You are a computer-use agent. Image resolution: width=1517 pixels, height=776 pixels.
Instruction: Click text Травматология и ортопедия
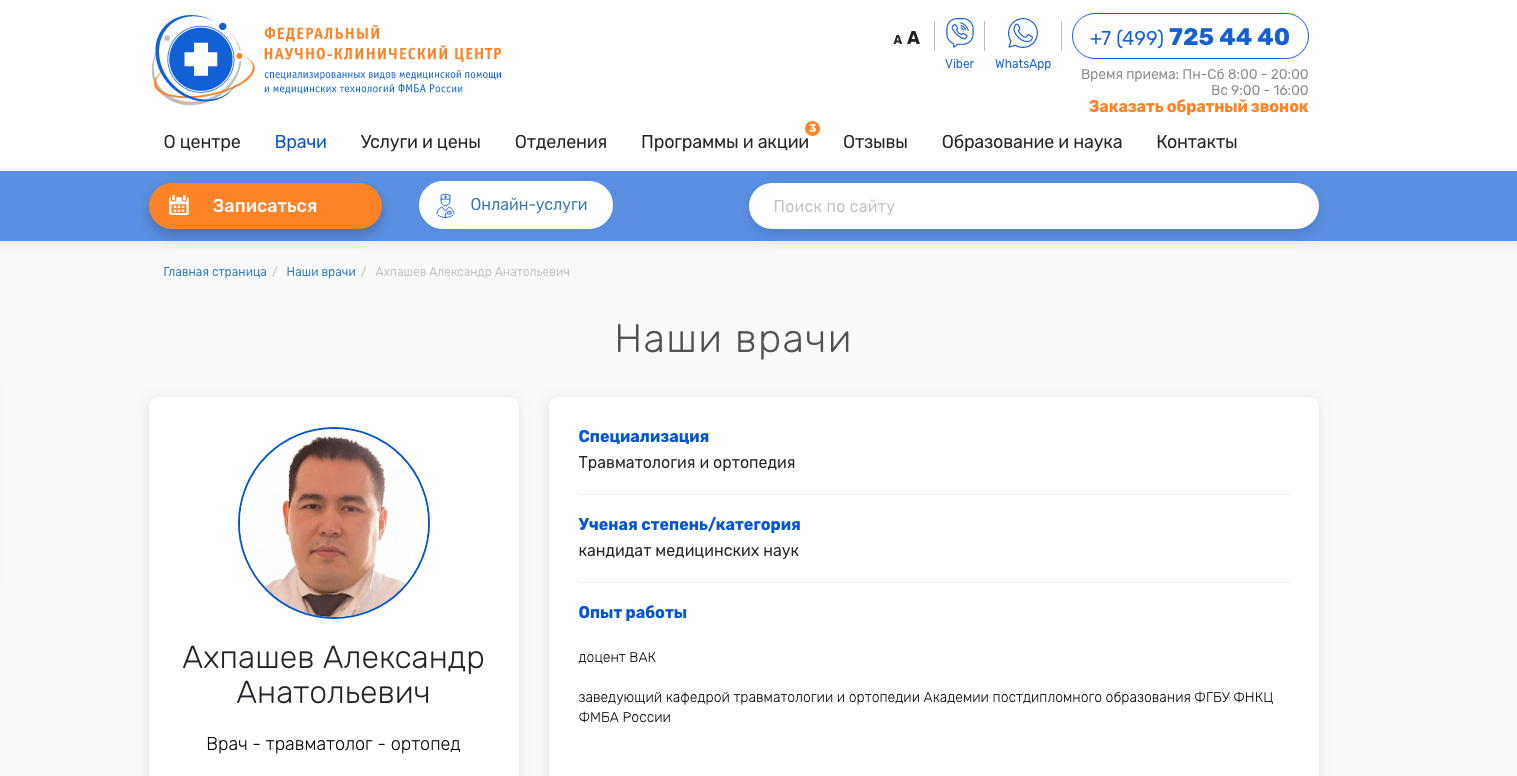pyautogui.click(x=687, y=463)
